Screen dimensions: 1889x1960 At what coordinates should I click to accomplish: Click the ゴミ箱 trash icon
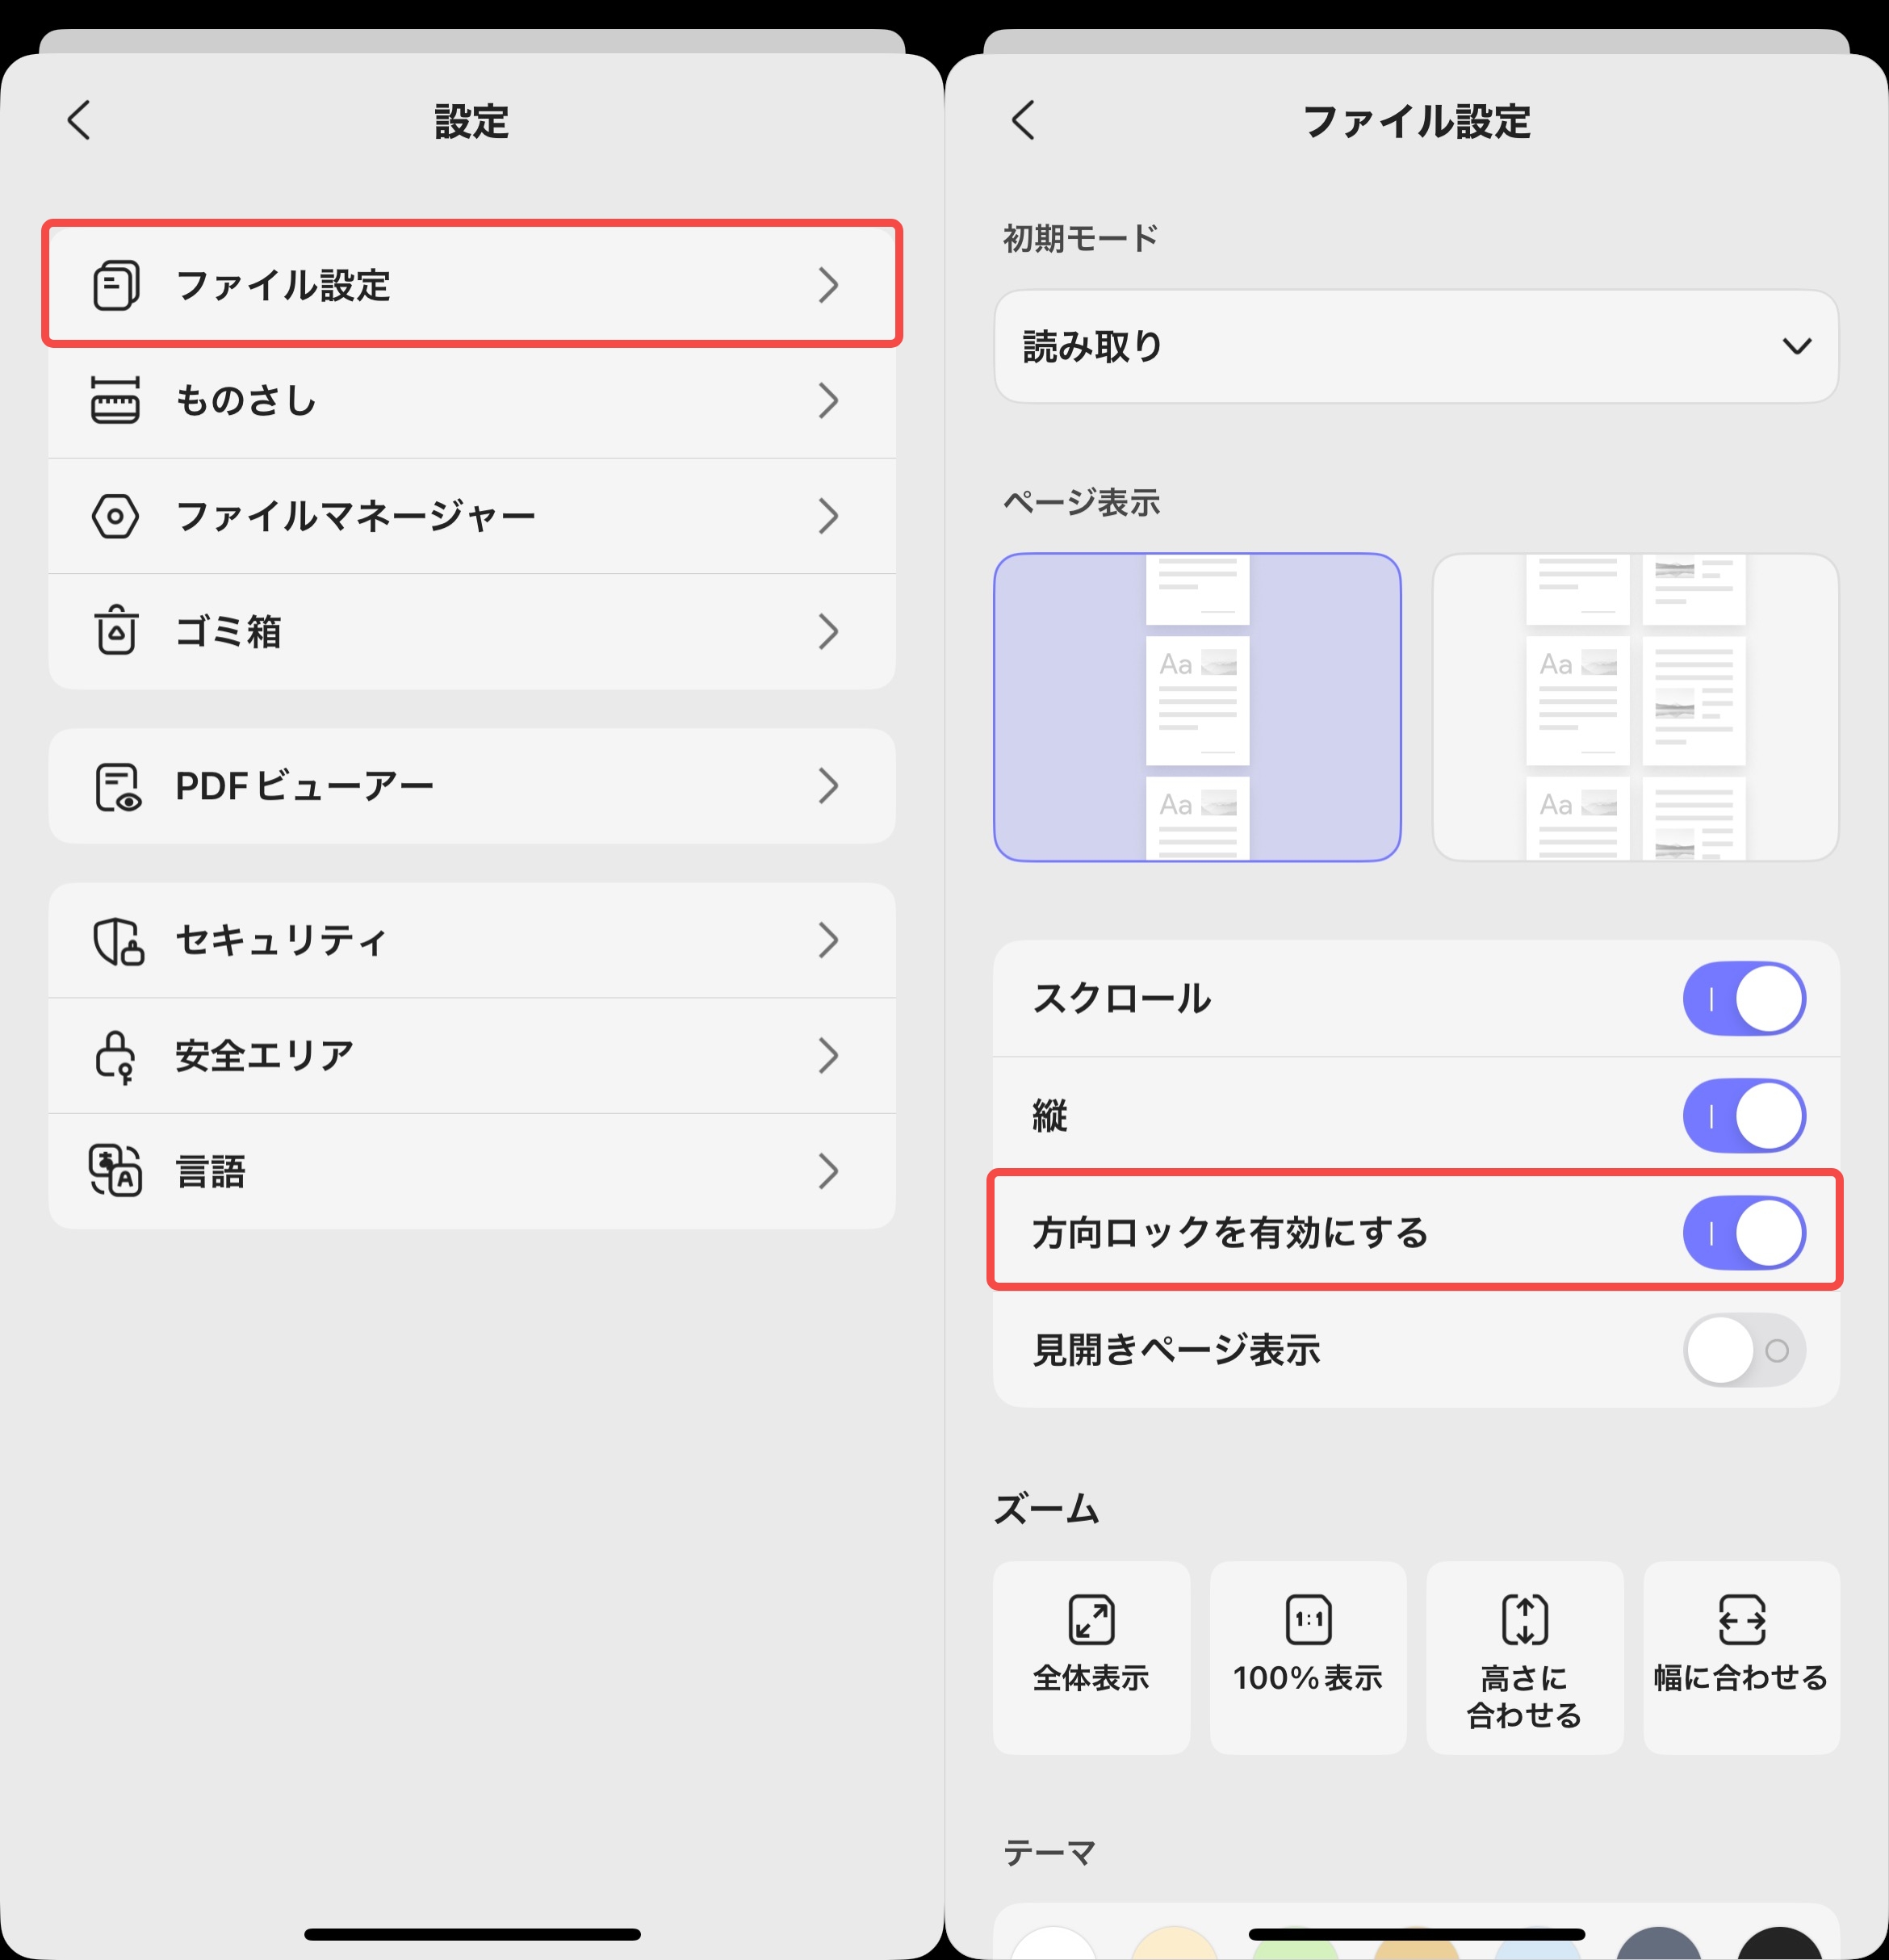[115, 631]
